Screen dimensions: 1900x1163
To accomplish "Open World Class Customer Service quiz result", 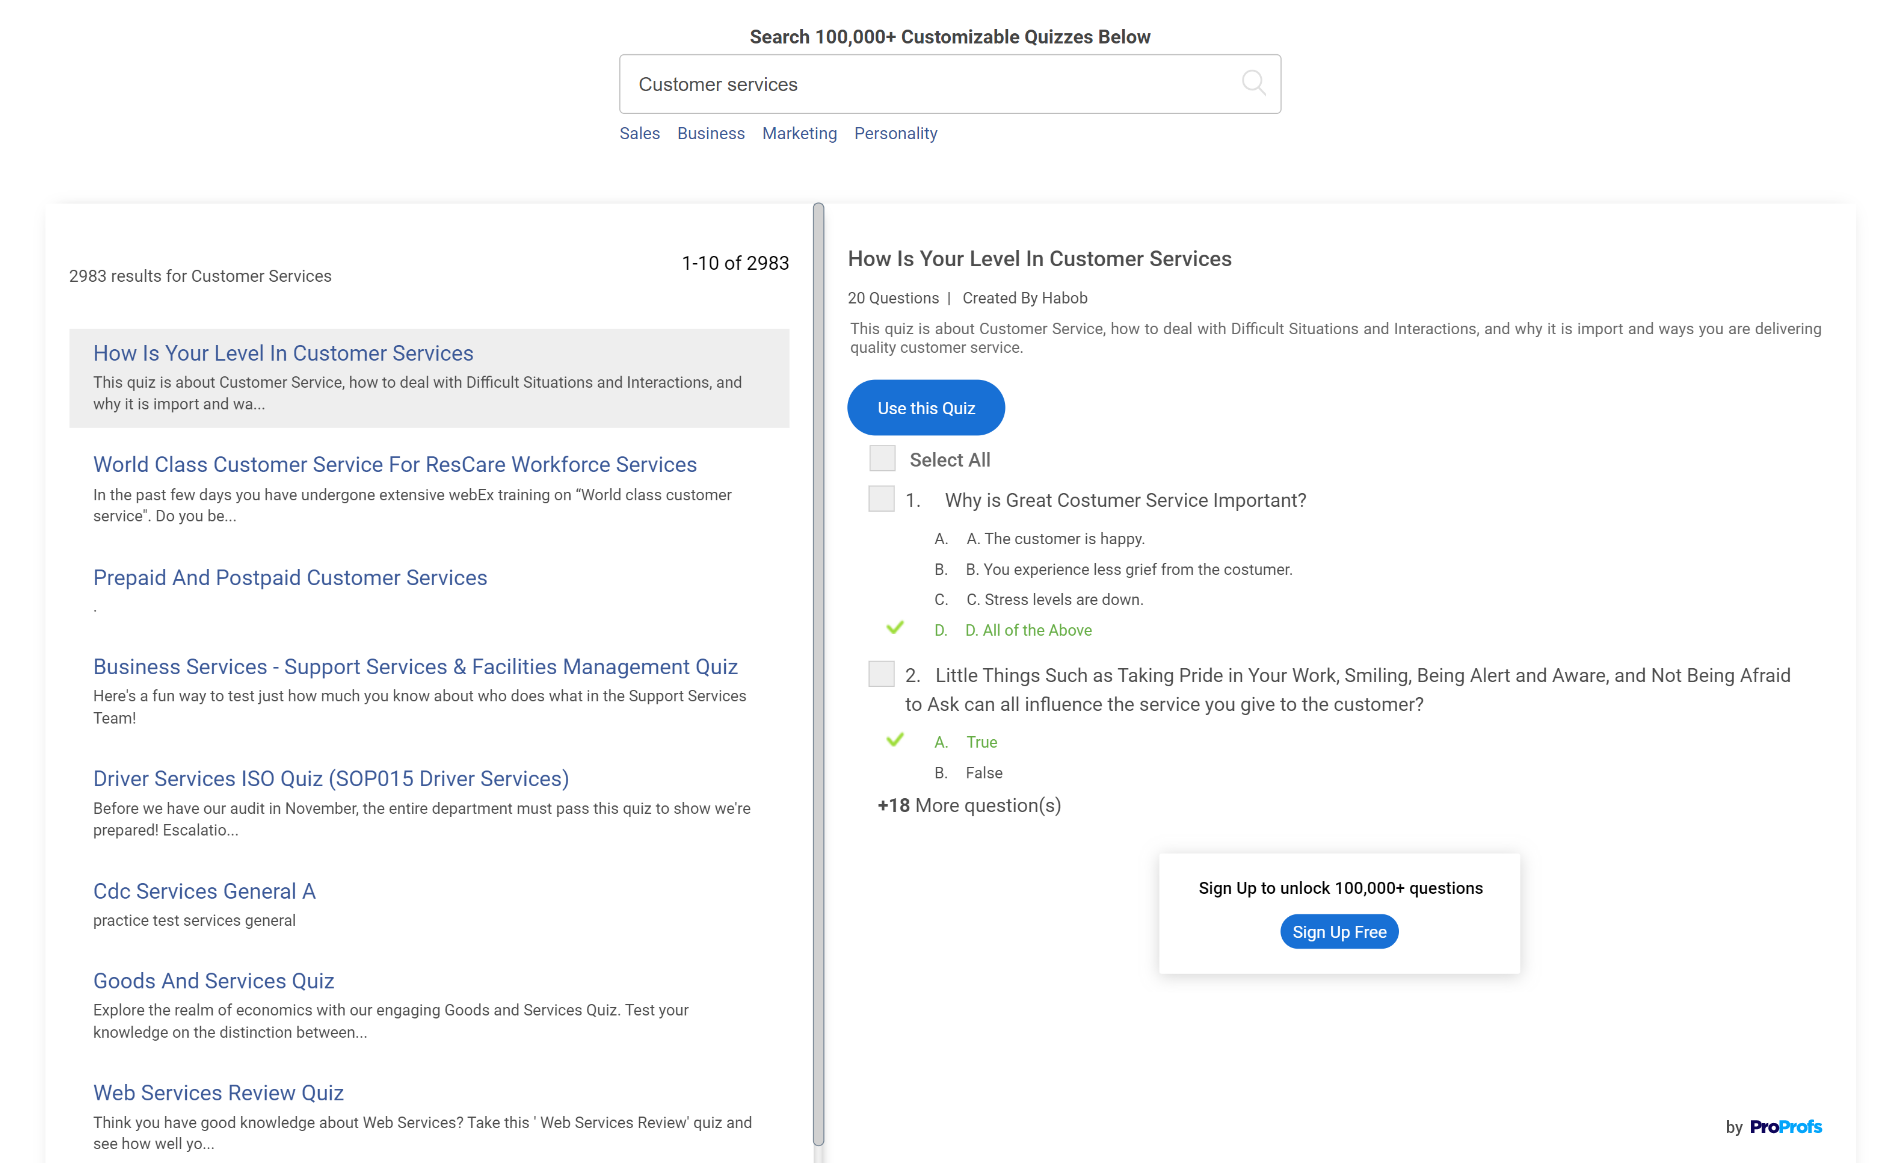I will tap(395, 465).
